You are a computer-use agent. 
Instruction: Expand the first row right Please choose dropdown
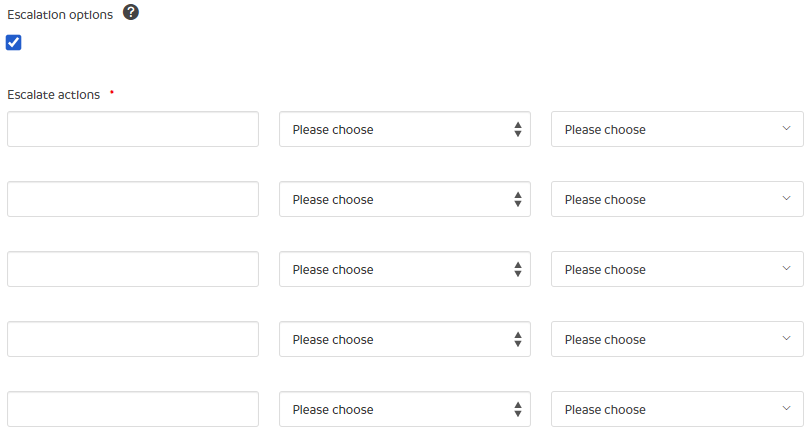coord(676,129)
